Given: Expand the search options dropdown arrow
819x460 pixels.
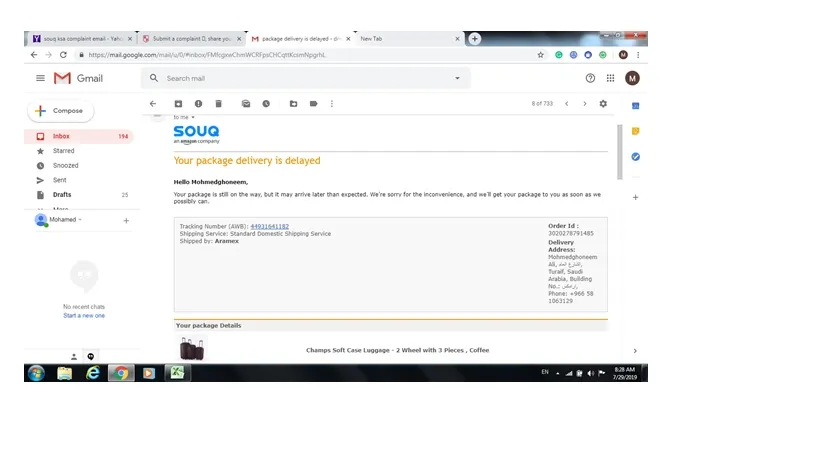Looking at the screenshot, I should (x=457, y=78).
